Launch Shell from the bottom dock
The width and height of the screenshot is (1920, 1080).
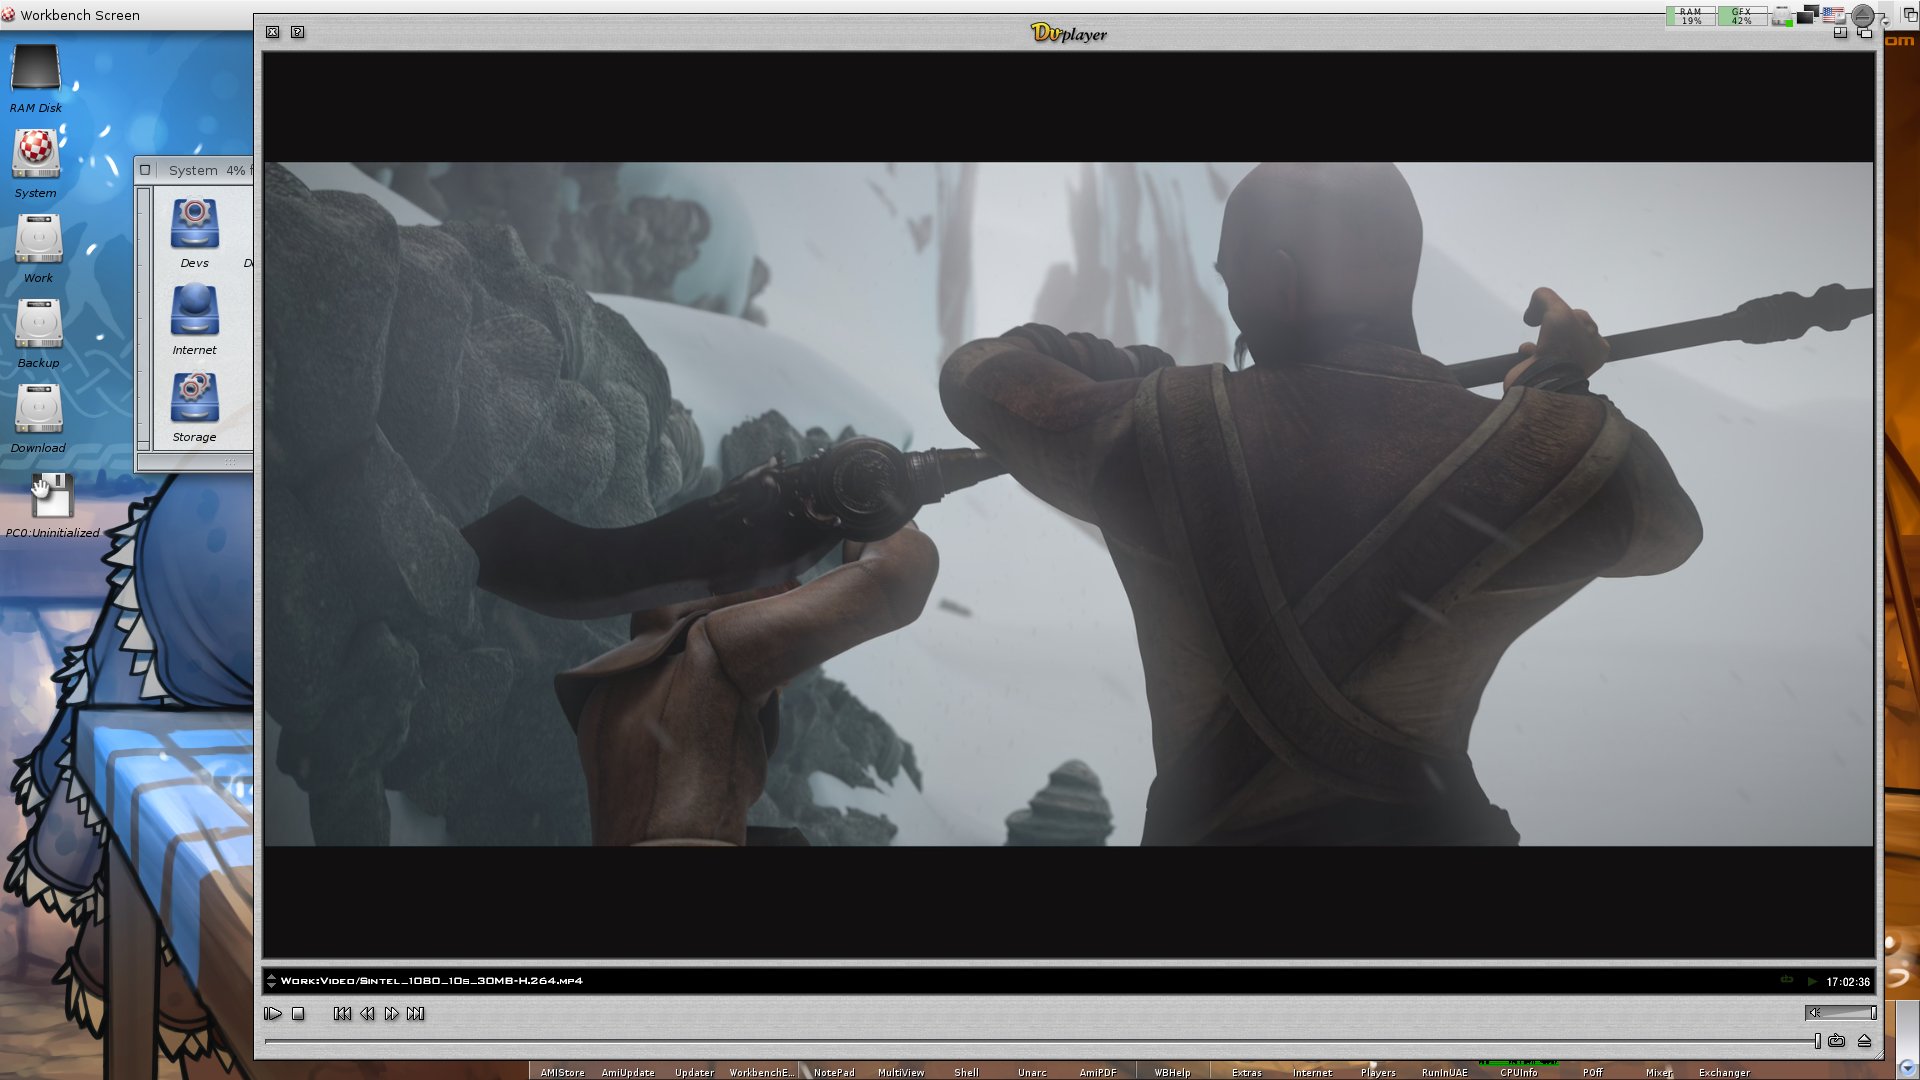(966, 1072)
